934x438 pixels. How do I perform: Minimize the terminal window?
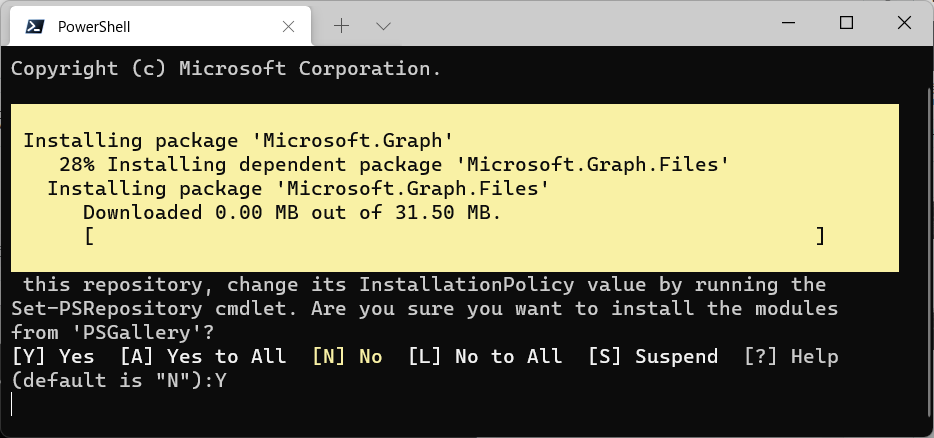click(789, 23)
